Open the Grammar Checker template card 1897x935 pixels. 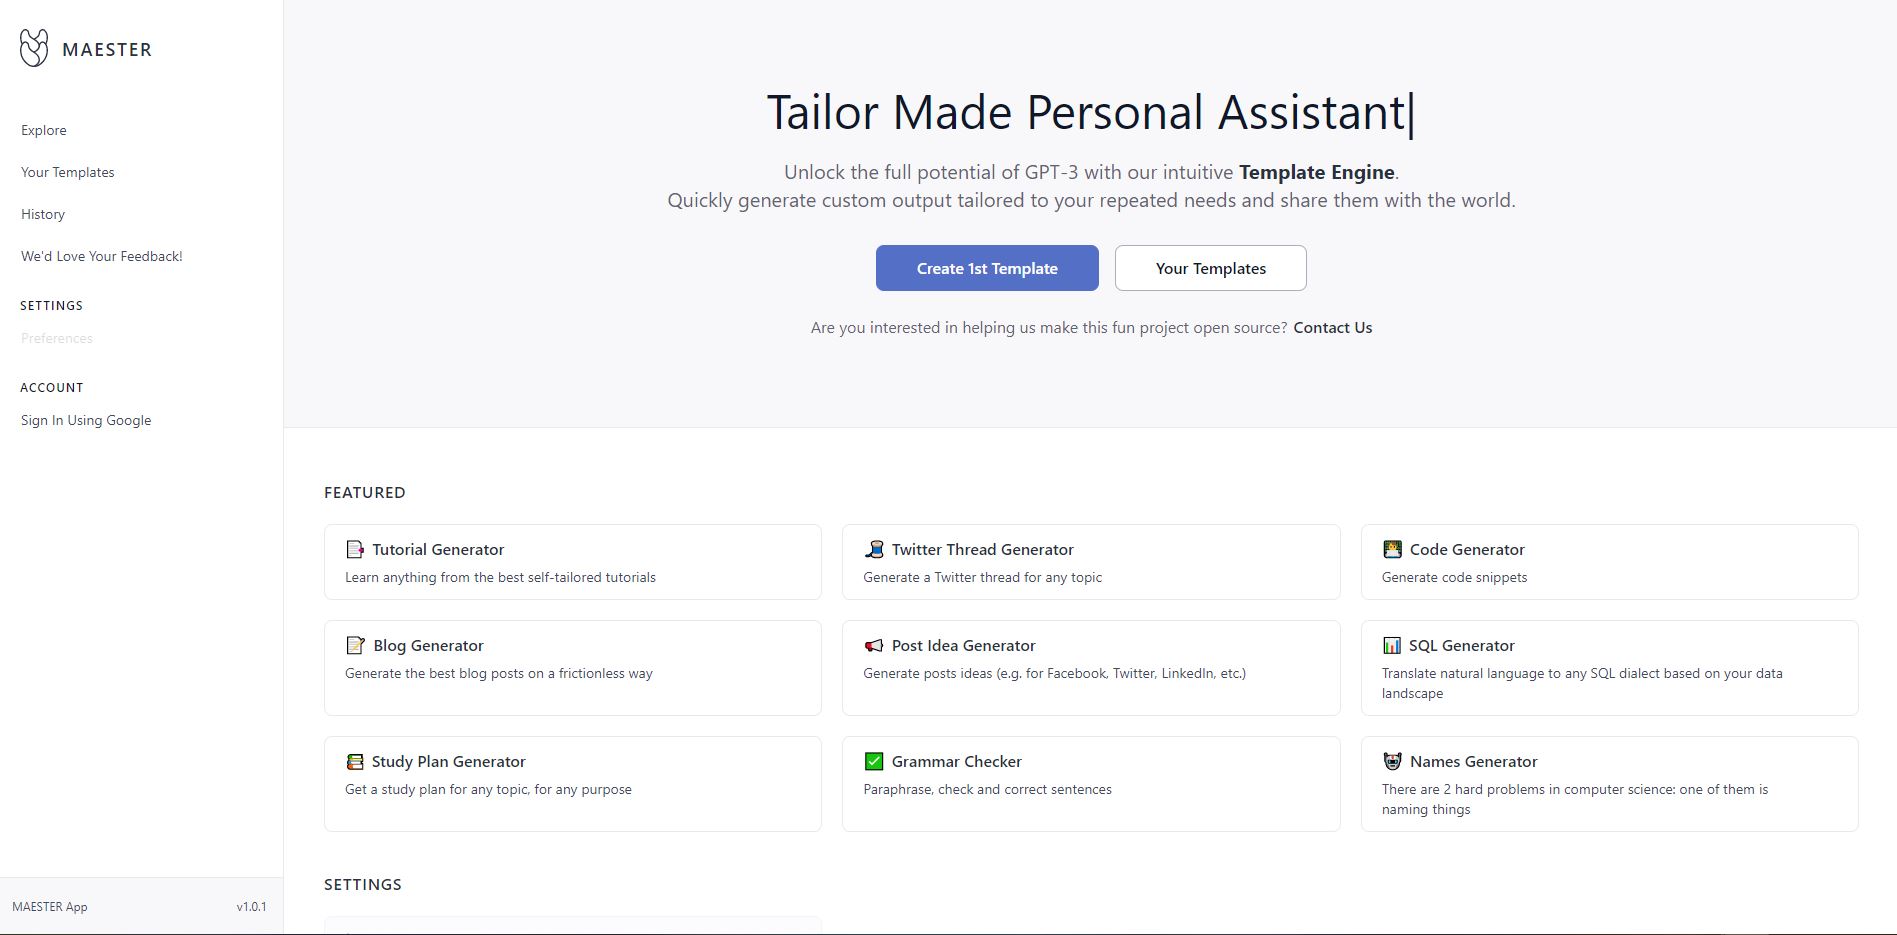pyautogui.click(x=1090, y=783)
